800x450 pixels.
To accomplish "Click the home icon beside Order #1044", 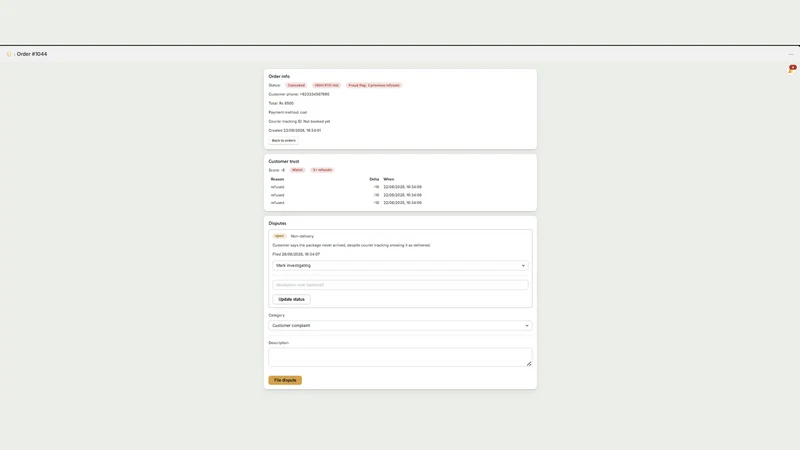I will pyautogui.click(x=9, y=54).
